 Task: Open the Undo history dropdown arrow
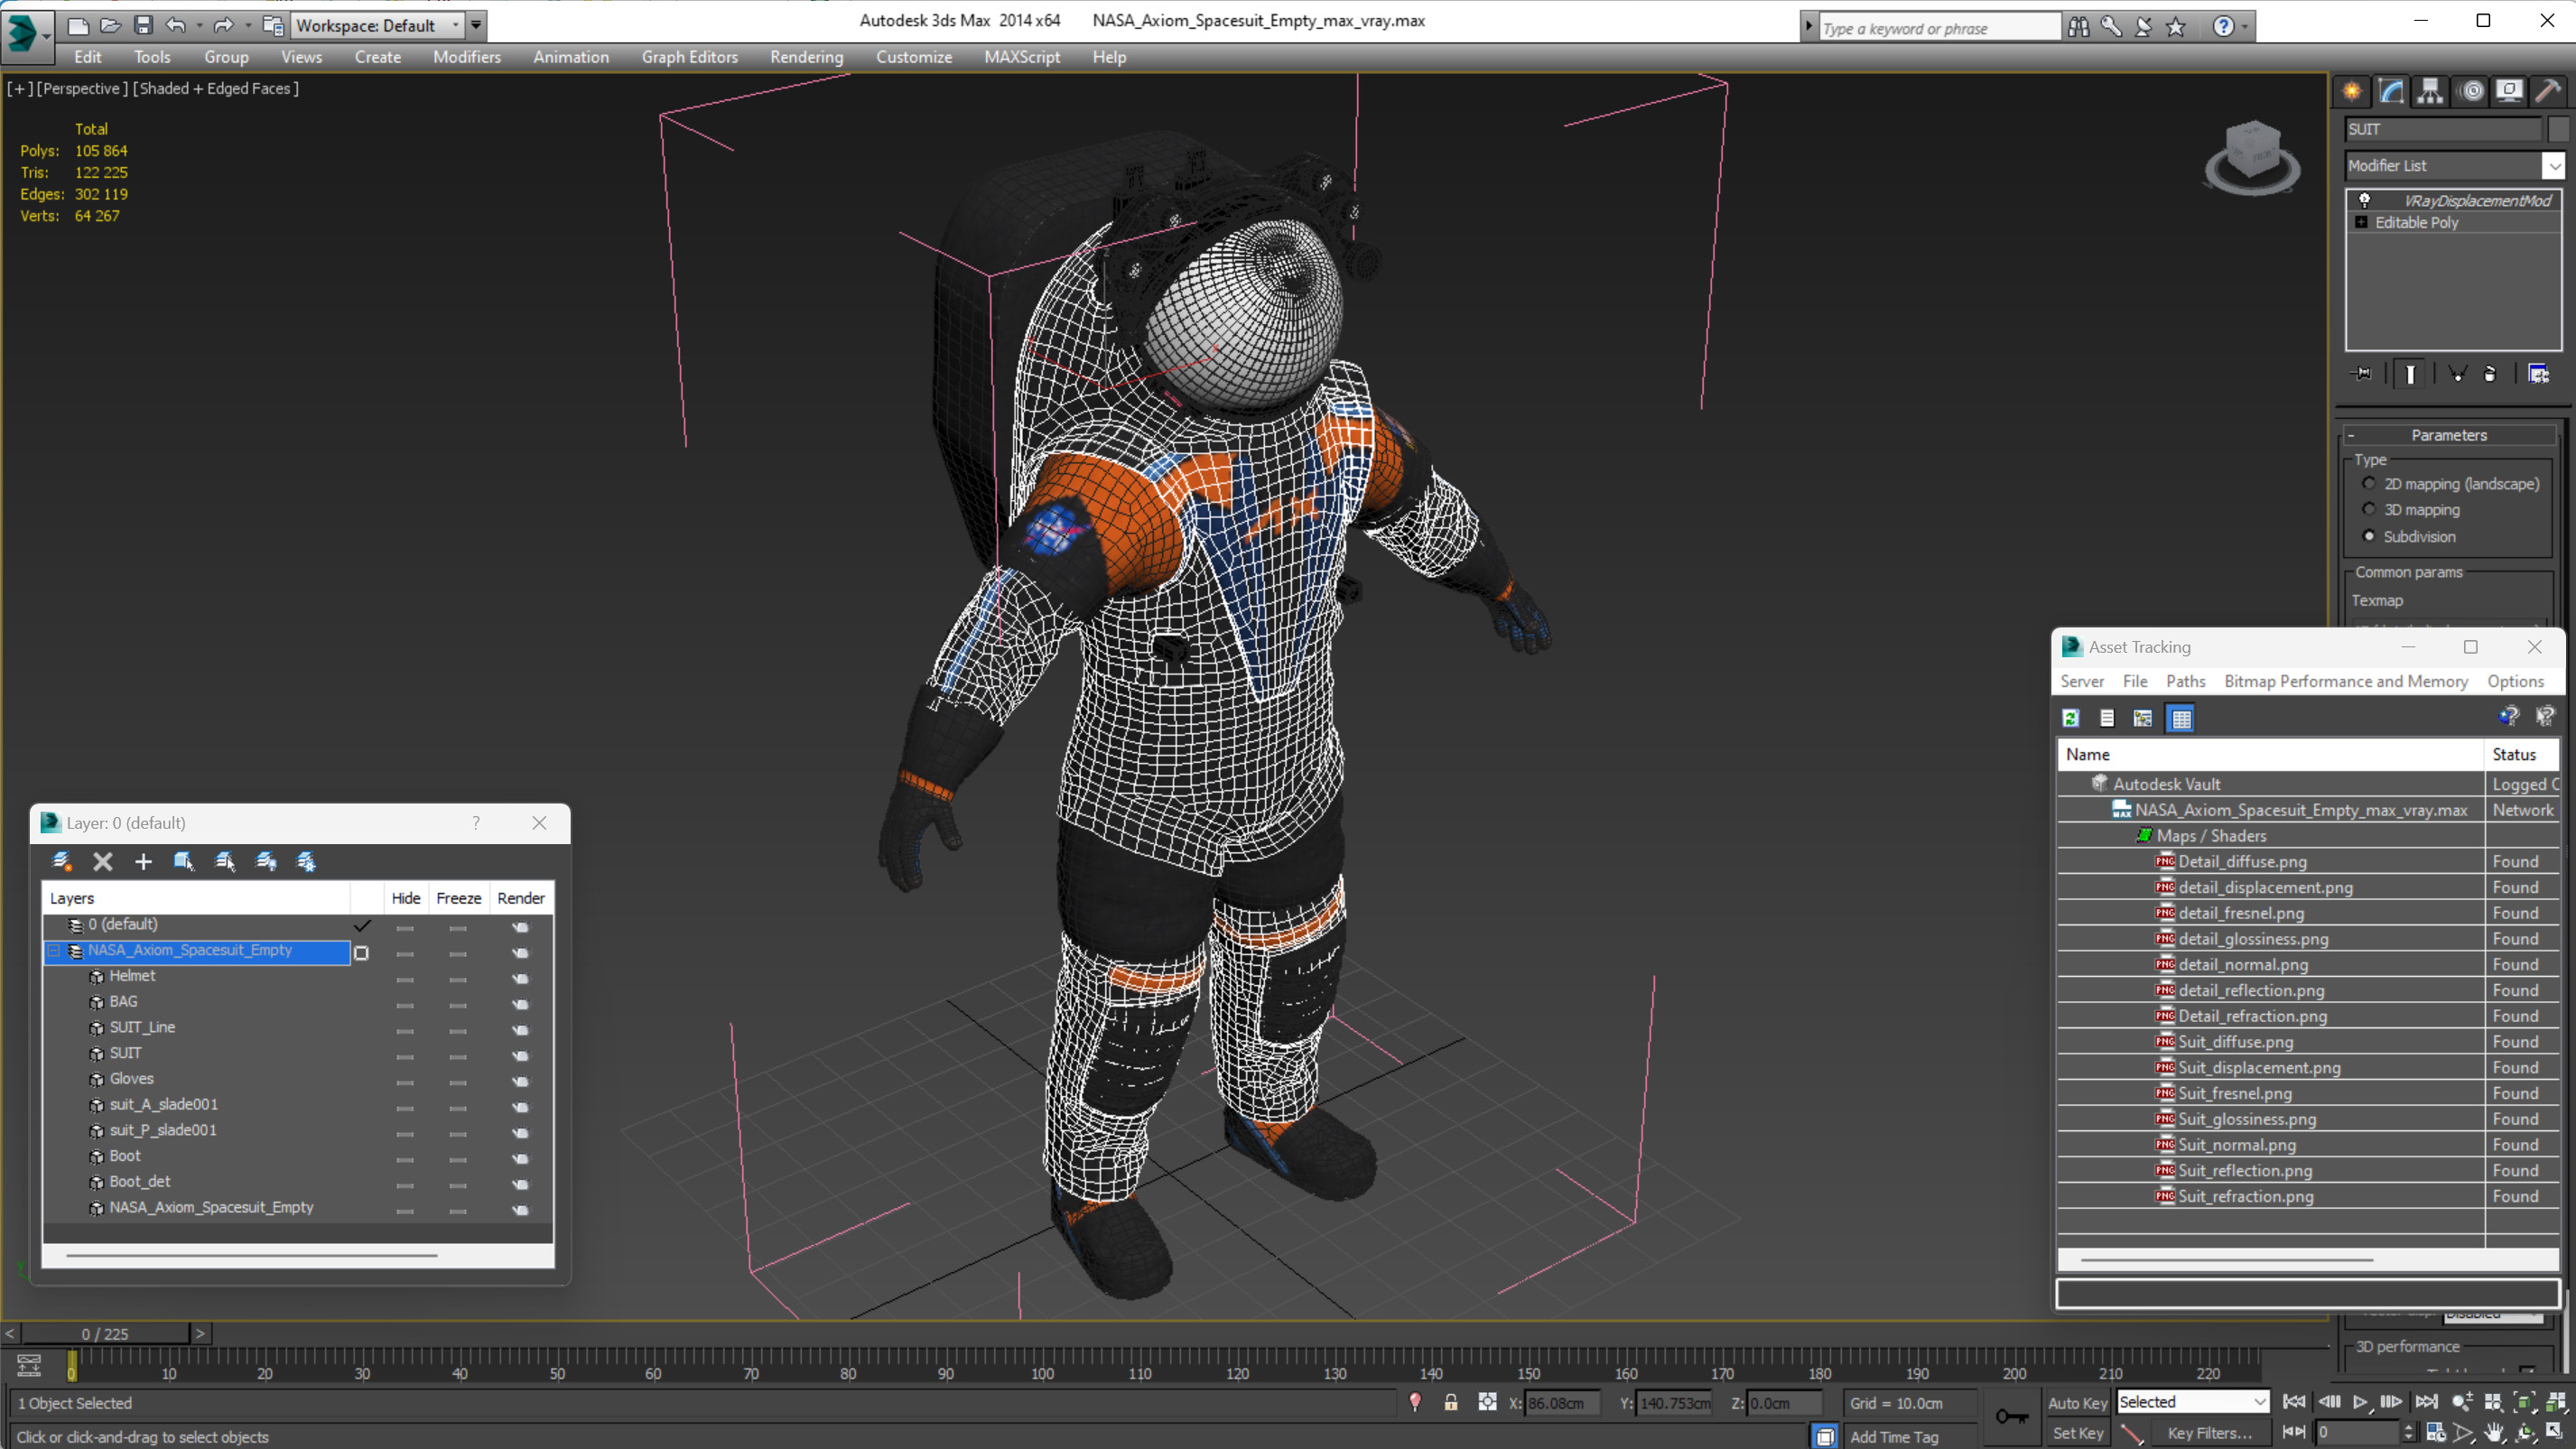click(x=199, y=25)
